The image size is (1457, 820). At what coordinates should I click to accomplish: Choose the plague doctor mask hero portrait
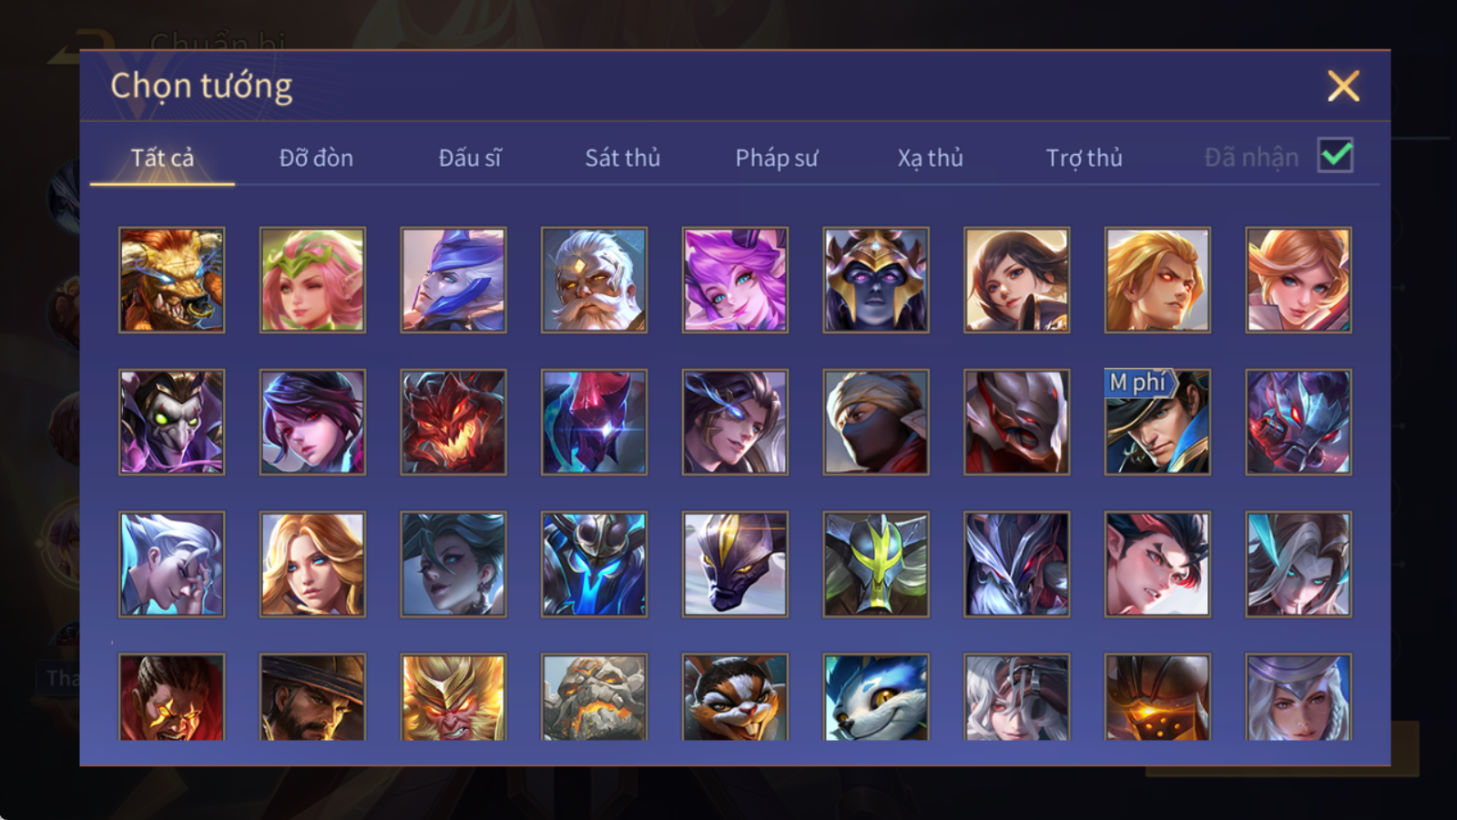171,422
